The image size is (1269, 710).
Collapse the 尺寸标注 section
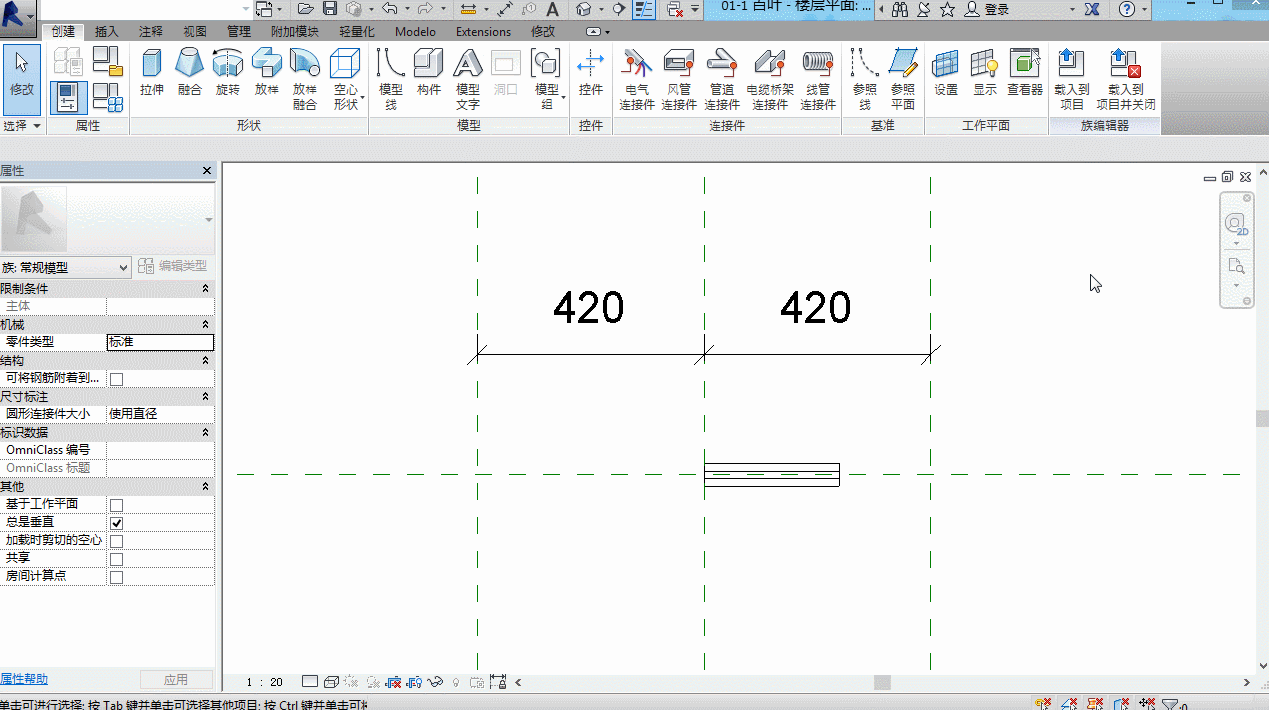click(206, 397)
